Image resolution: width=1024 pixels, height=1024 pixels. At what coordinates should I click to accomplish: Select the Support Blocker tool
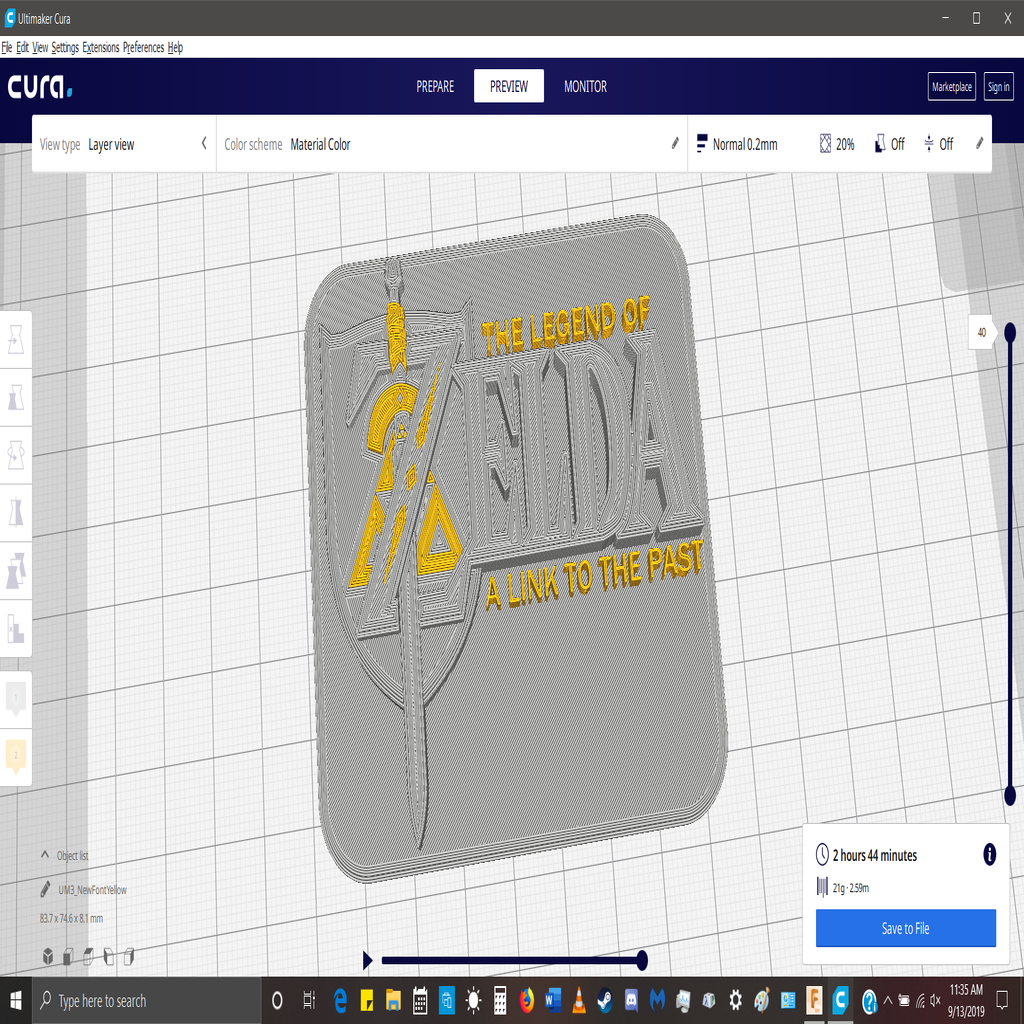(x=15, y=628)
